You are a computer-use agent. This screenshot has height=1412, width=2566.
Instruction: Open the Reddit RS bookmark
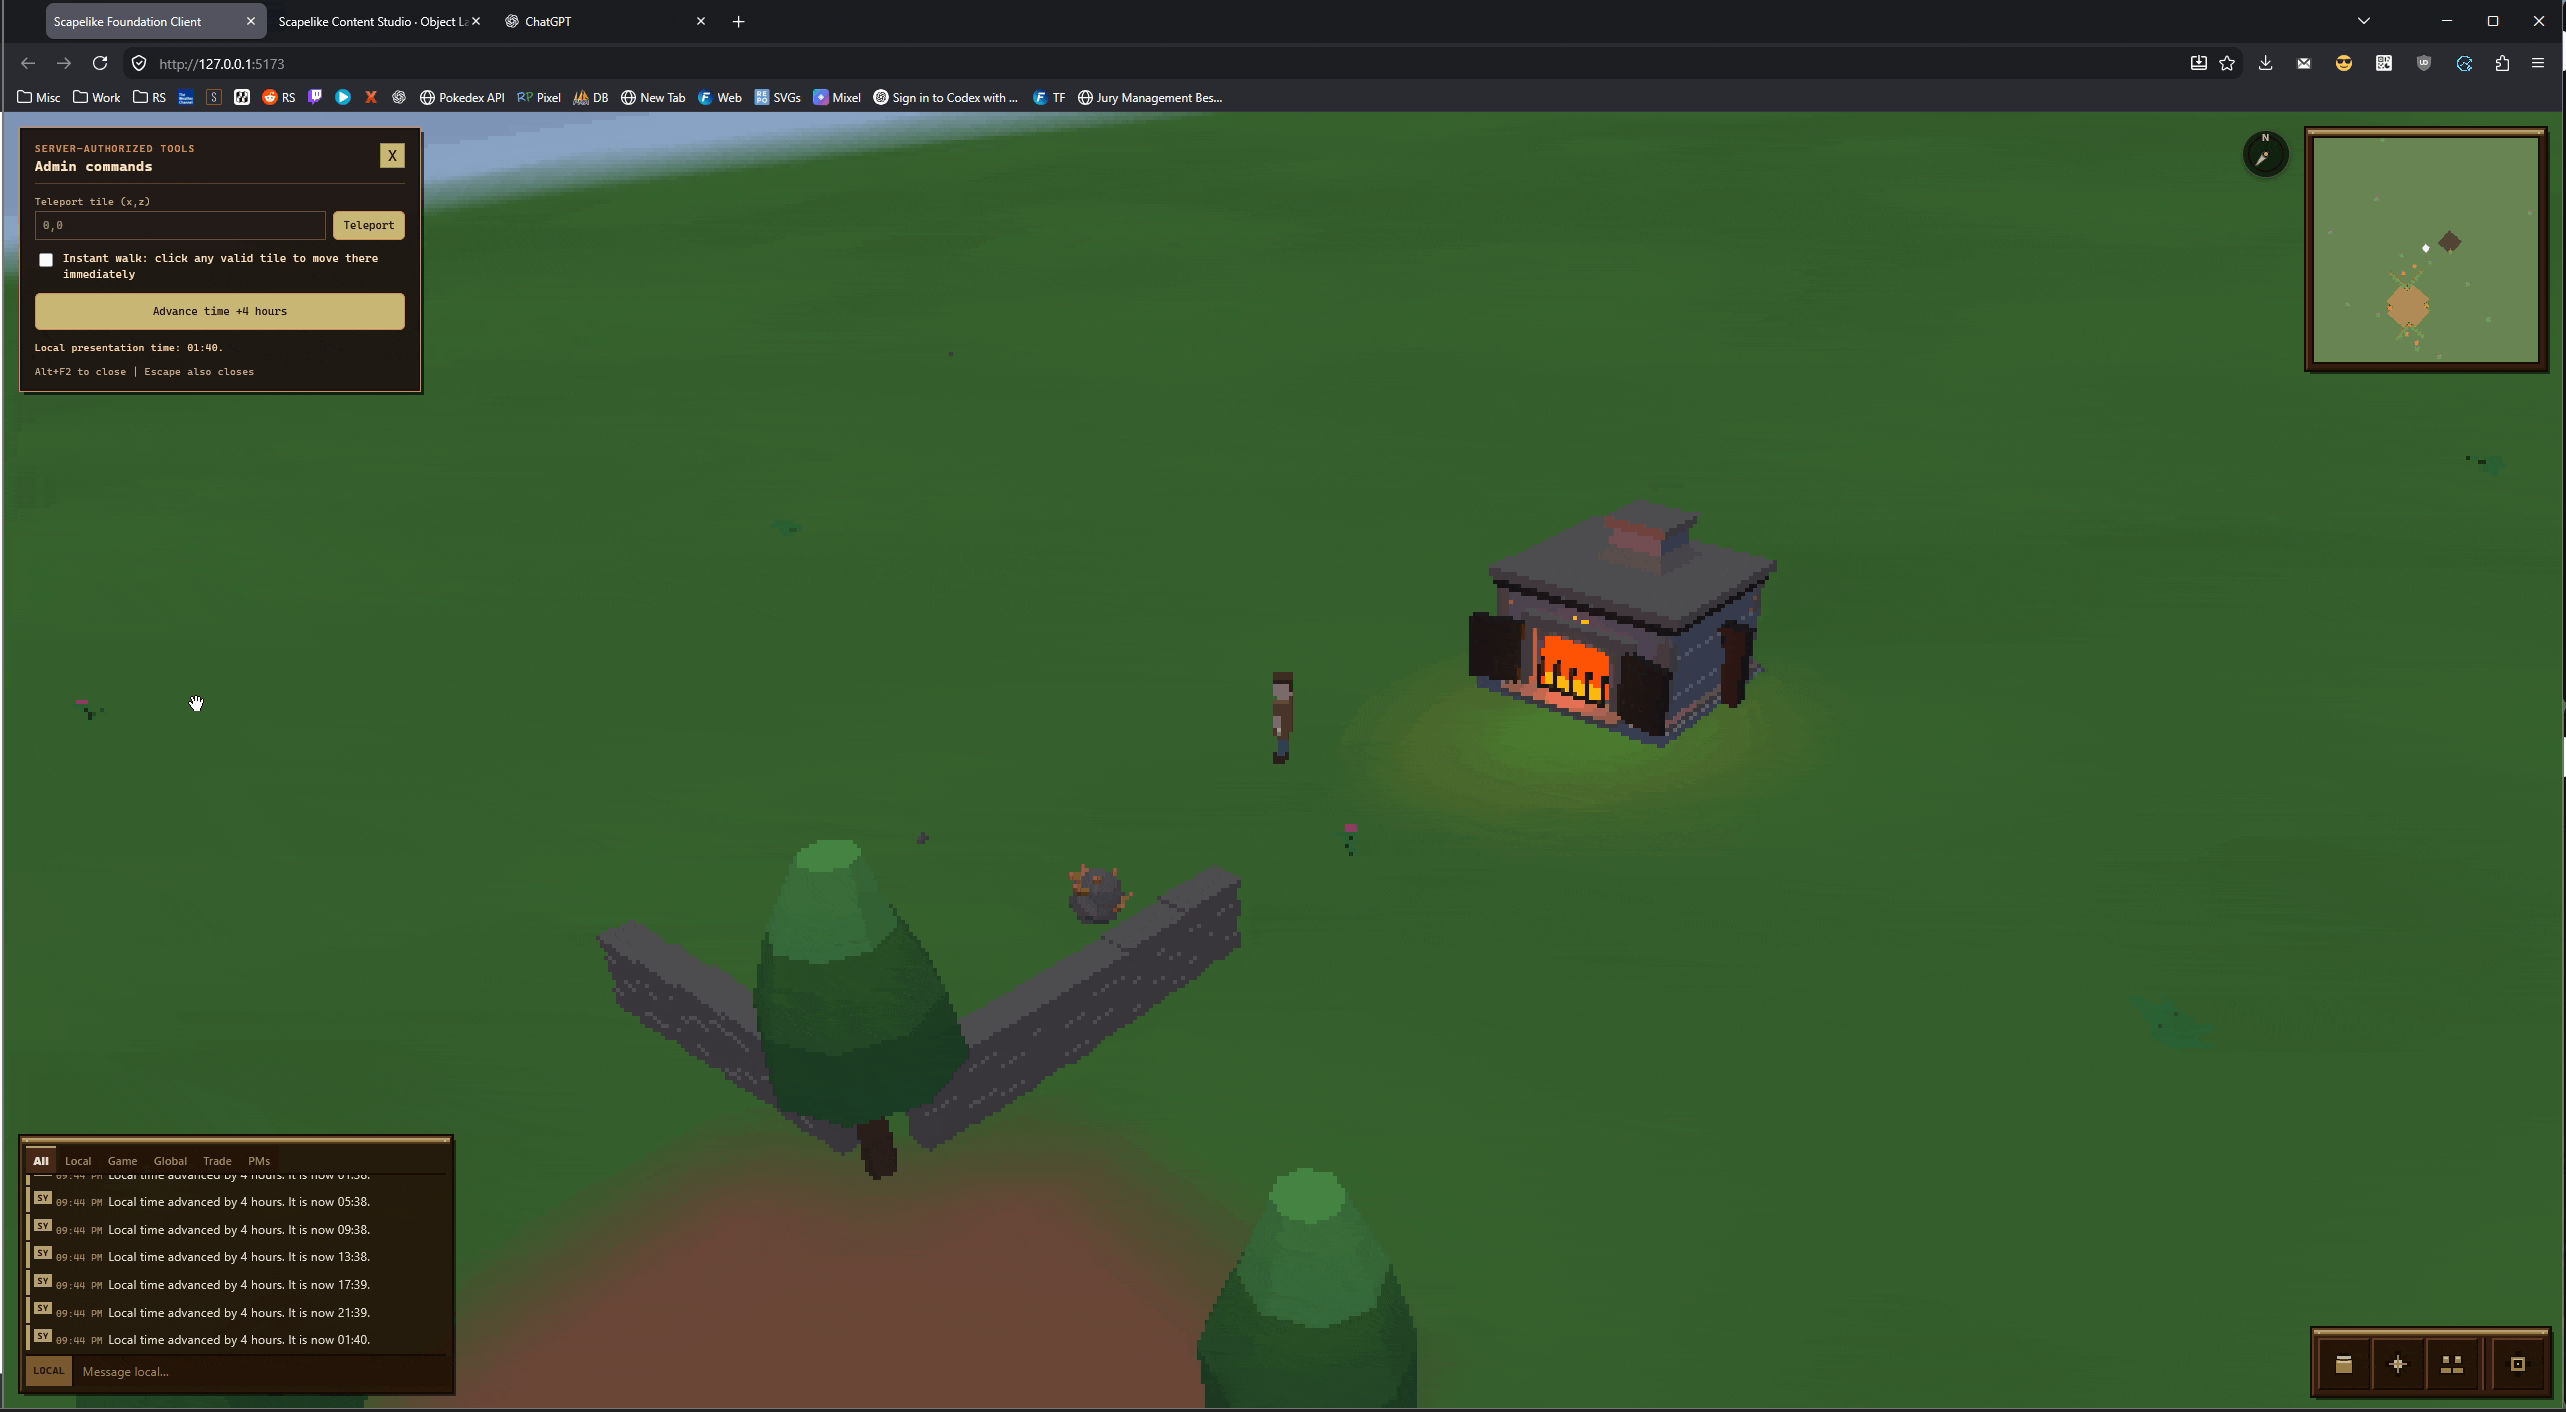(279, 97)
